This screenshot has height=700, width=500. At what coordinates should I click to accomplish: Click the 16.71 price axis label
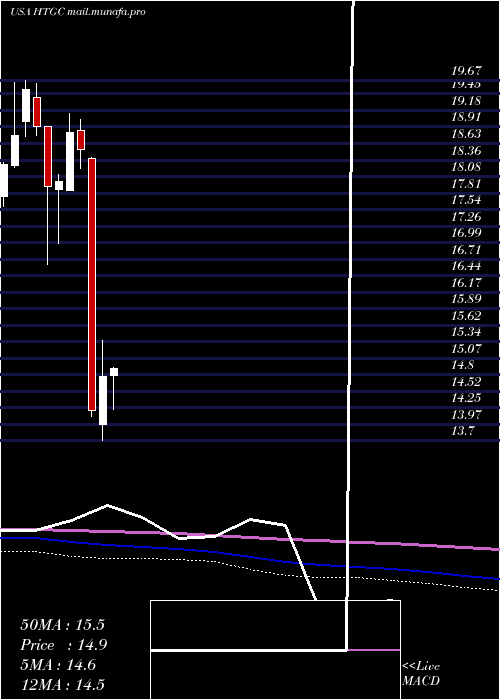point(466,250)
